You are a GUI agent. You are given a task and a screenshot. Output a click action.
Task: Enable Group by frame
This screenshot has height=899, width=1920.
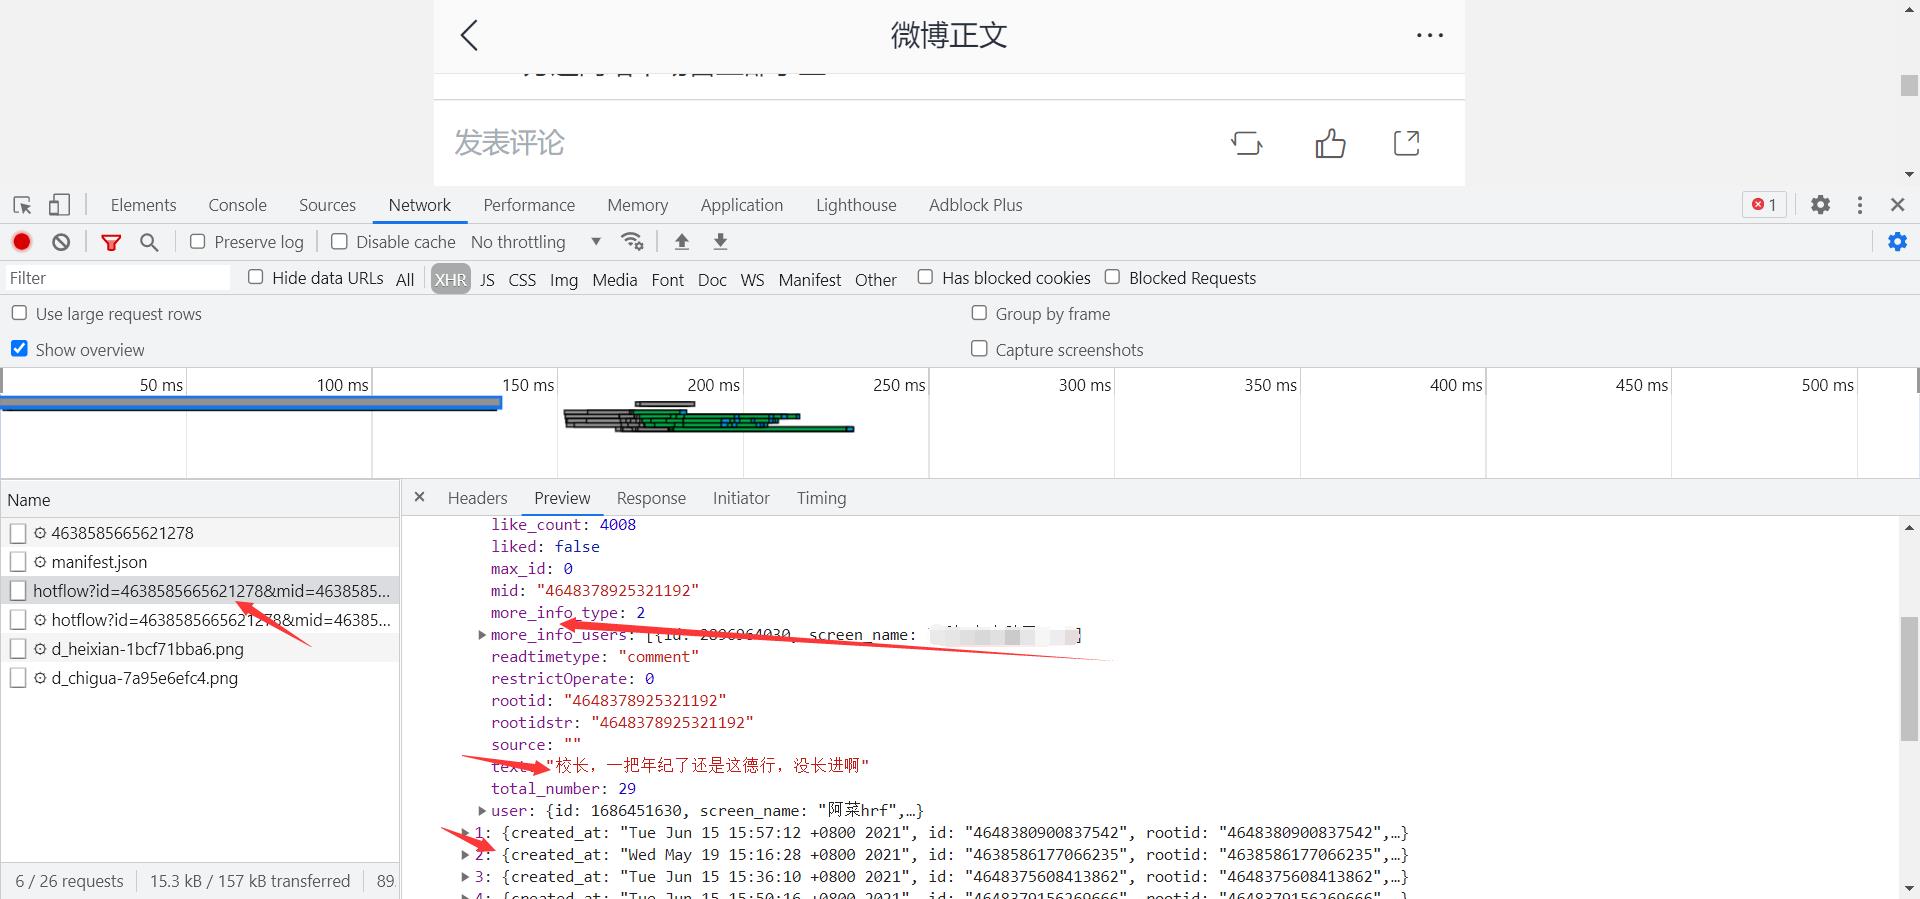tap(979, 313)
